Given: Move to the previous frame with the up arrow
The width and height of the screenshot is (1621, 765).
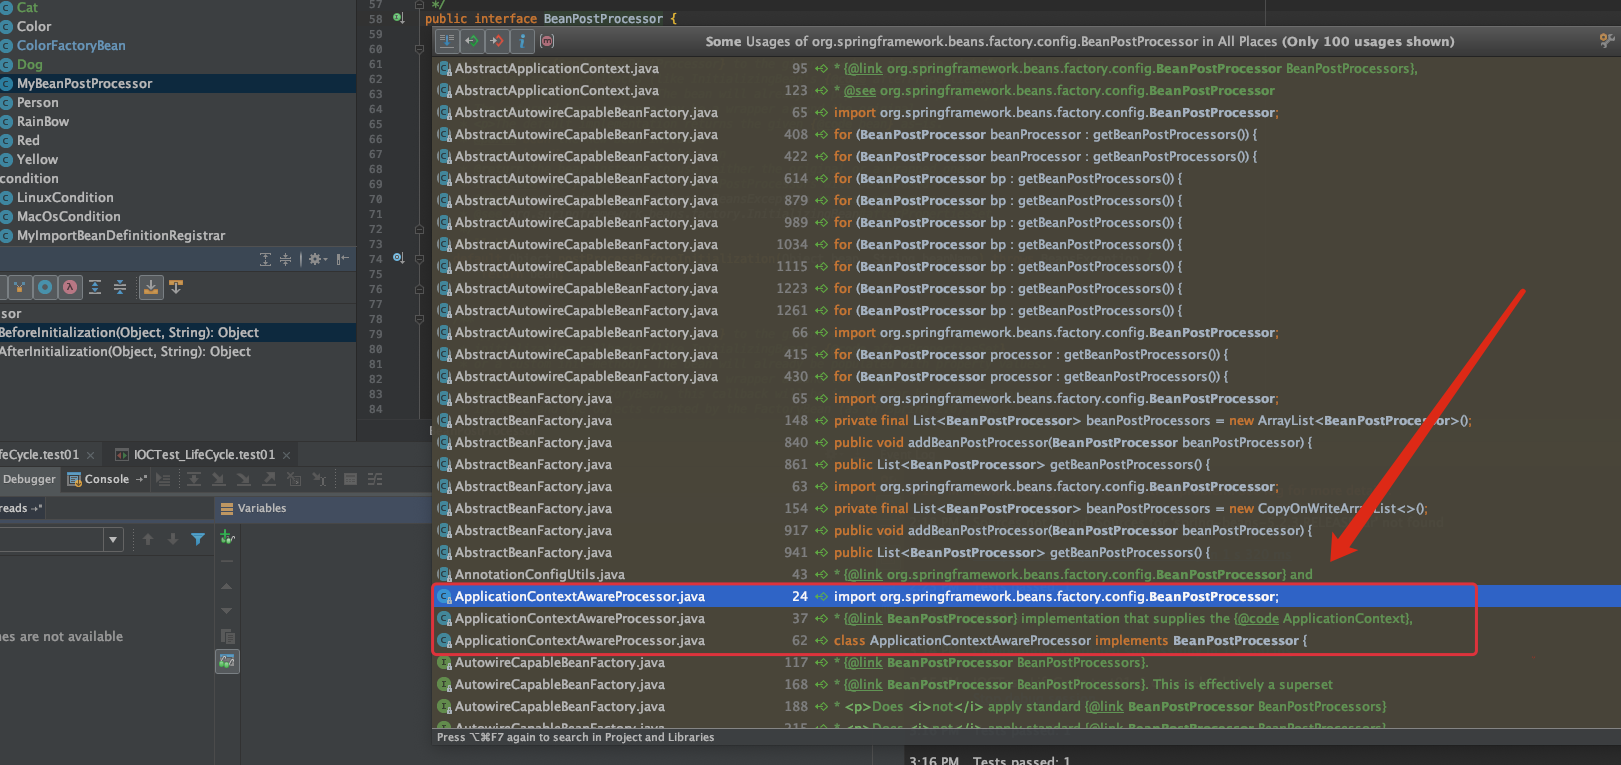Looking at the screenshot, I should pyautogui.click(x=148, y=539).
